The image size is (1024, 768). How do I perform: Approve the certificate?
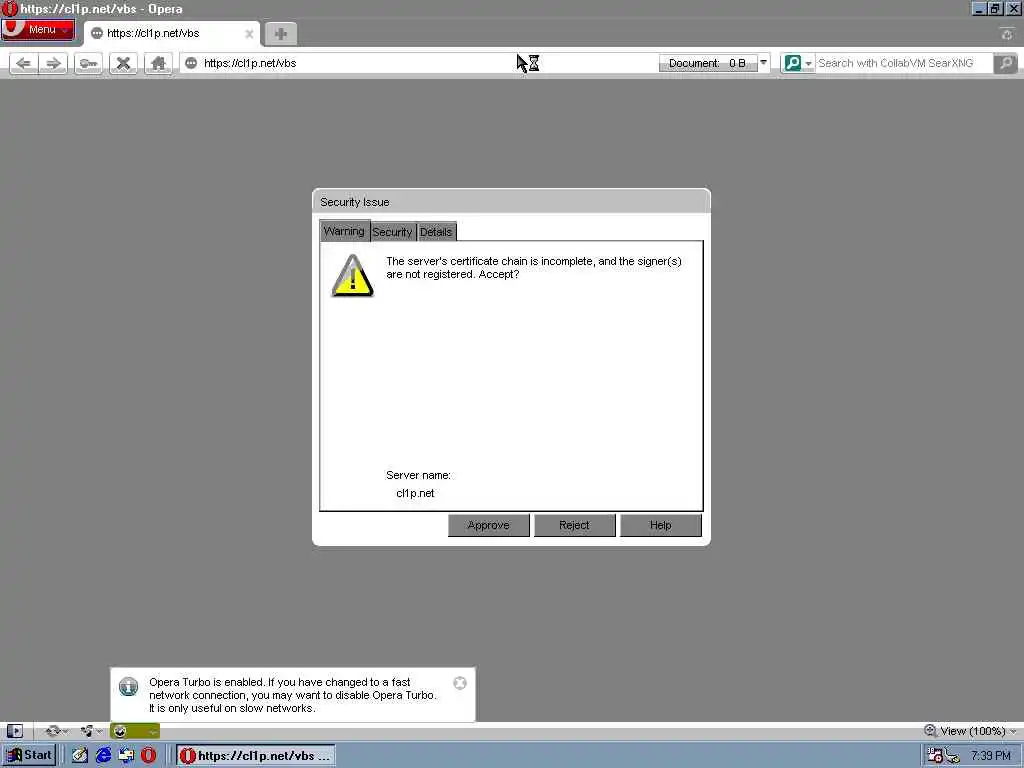pos(488,525)
